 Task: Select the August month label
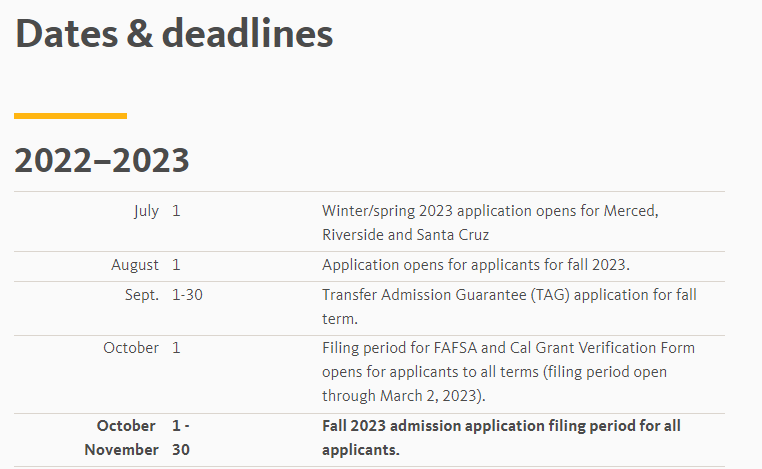[x=135, y=265]
